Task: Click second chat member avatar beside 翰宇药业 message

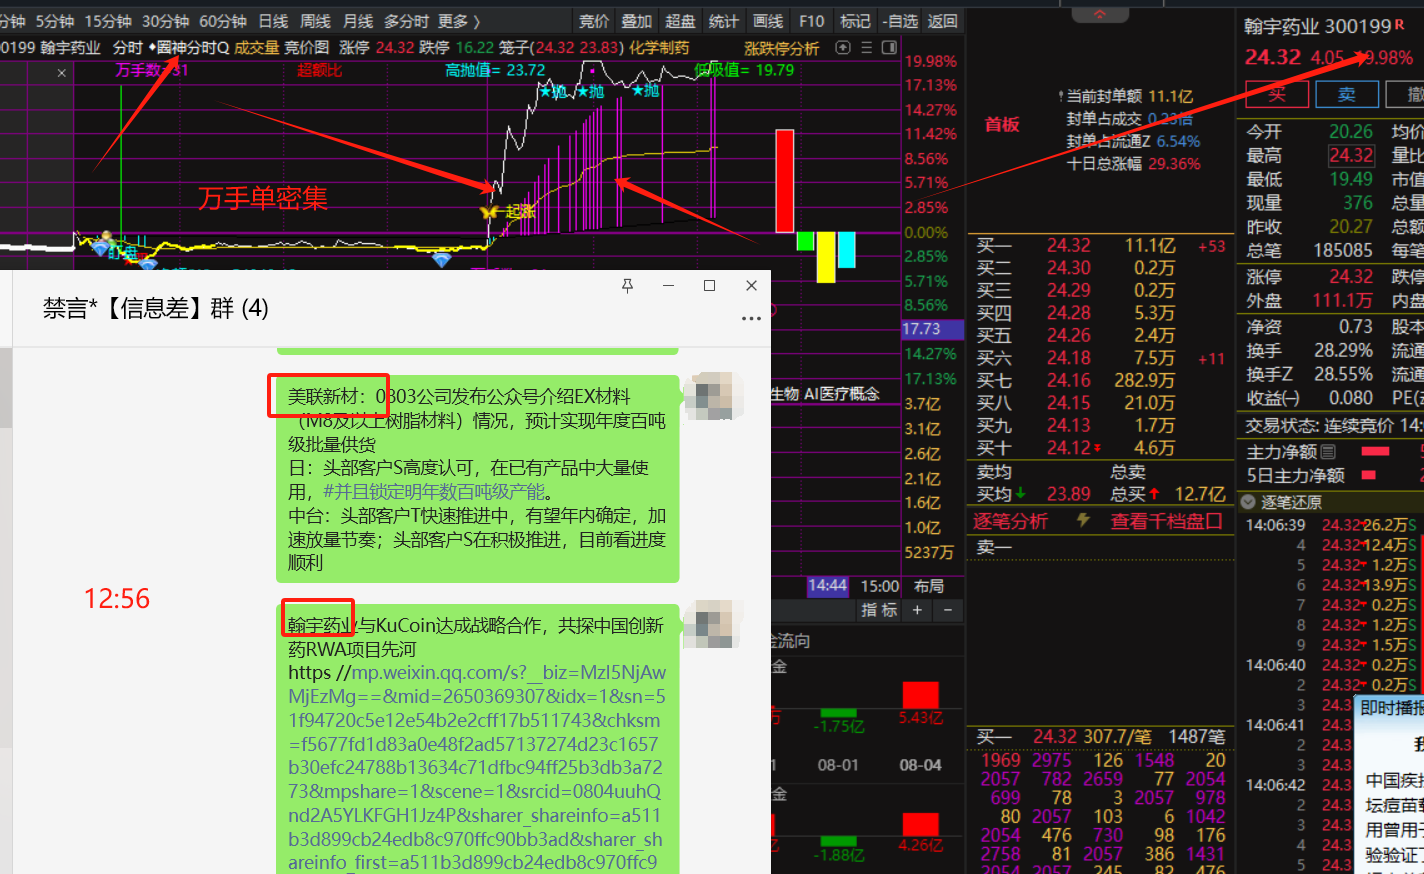Action: [713, 624]
